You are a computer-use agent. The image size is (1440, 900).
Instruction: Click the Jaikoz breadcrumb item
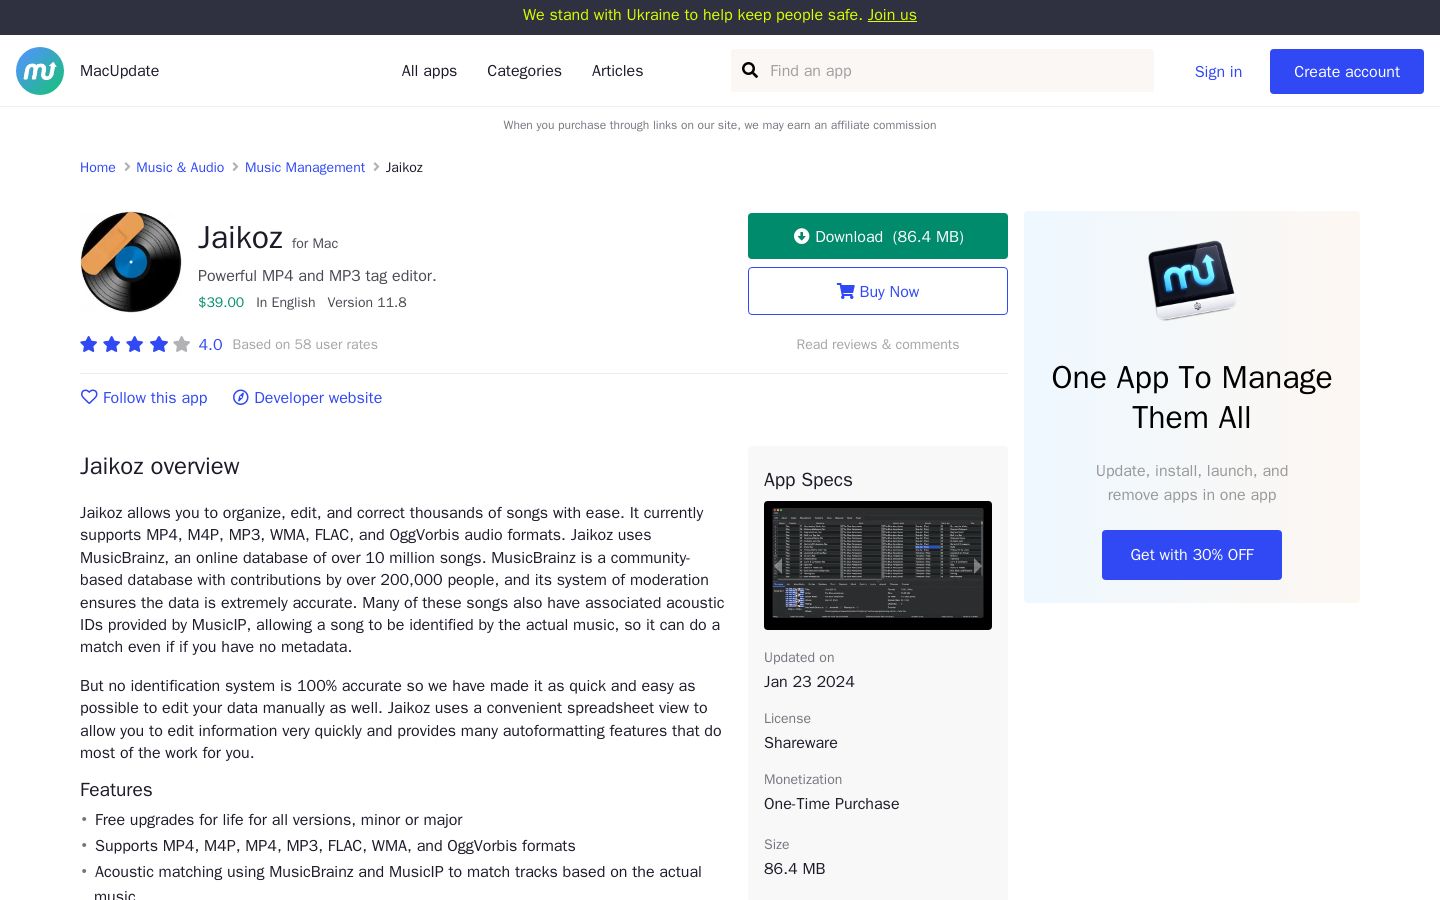click(404, 167)
